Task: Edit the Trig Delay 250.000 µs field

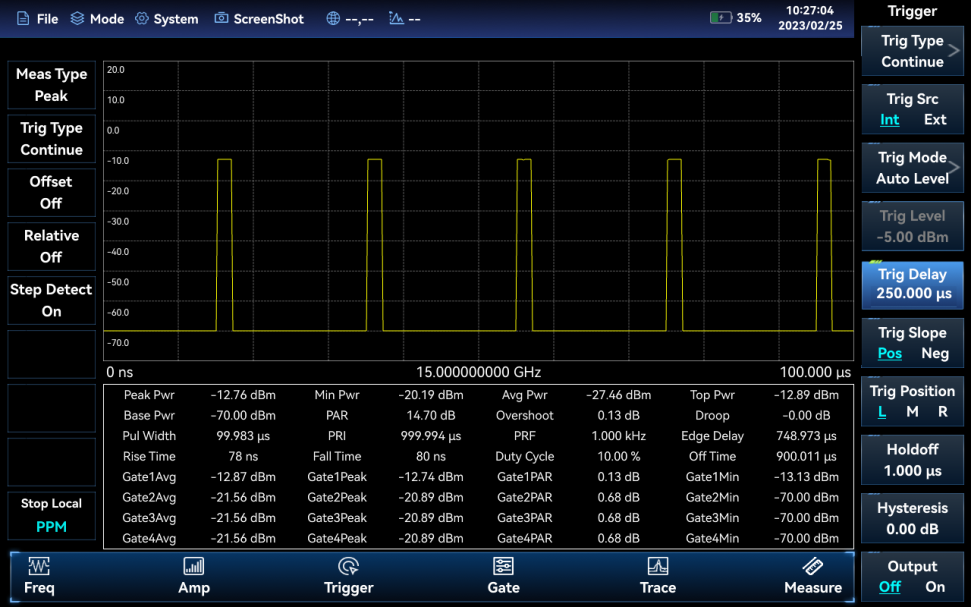Action: point(912,285)
